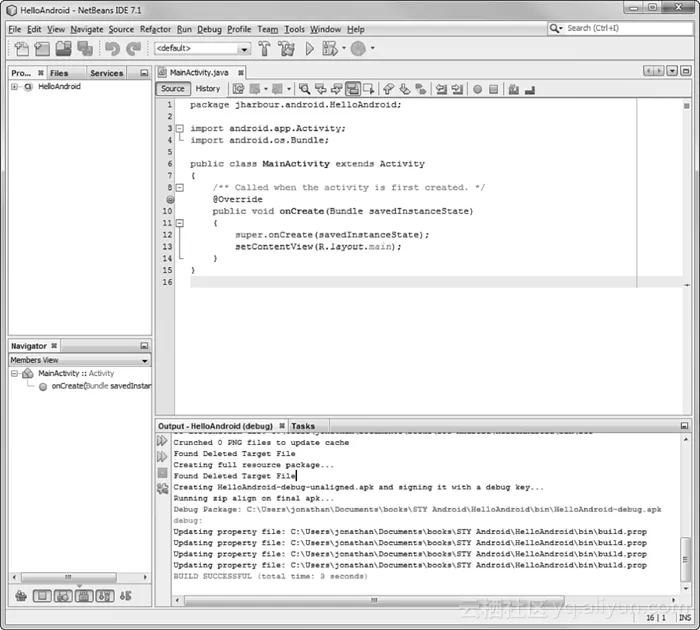Toggle History view button in editor
Viewport: 700px width, 630px height.
coord(207,89)
